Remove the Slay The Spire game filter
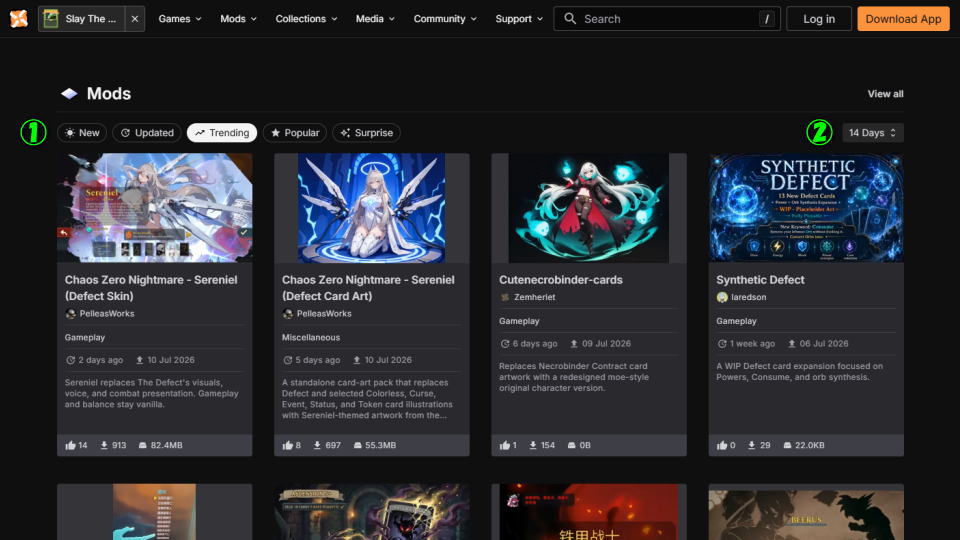The width and height of the screenshot is (960, 540). click(135, 19)
